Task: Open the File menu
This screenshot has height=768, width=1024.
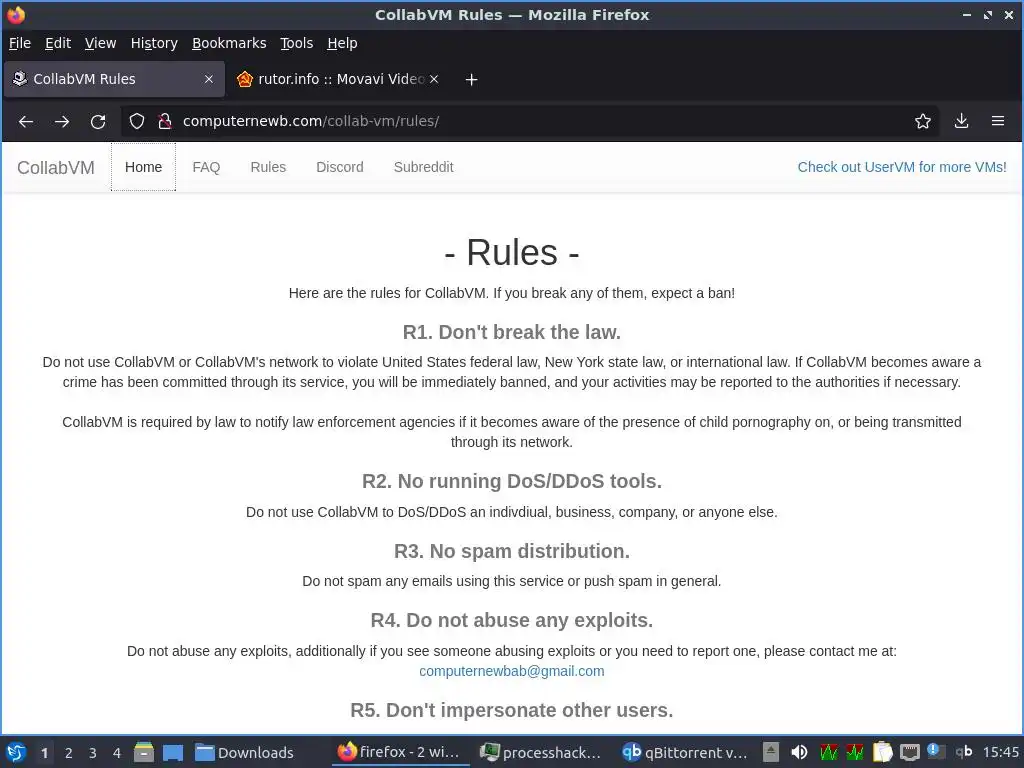Action: (x=20, y=43)
